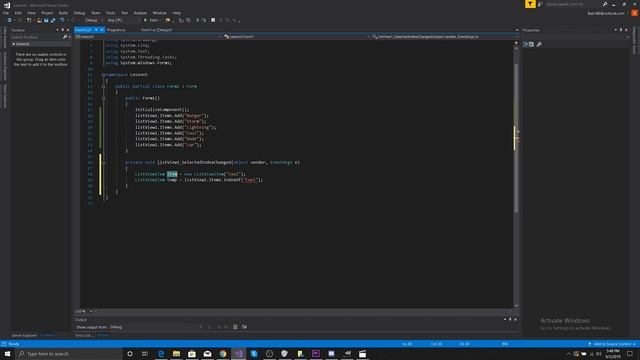Click Navigate Backward toolbar icon
This screenshot has width=640, height=360.
(9, 20)
